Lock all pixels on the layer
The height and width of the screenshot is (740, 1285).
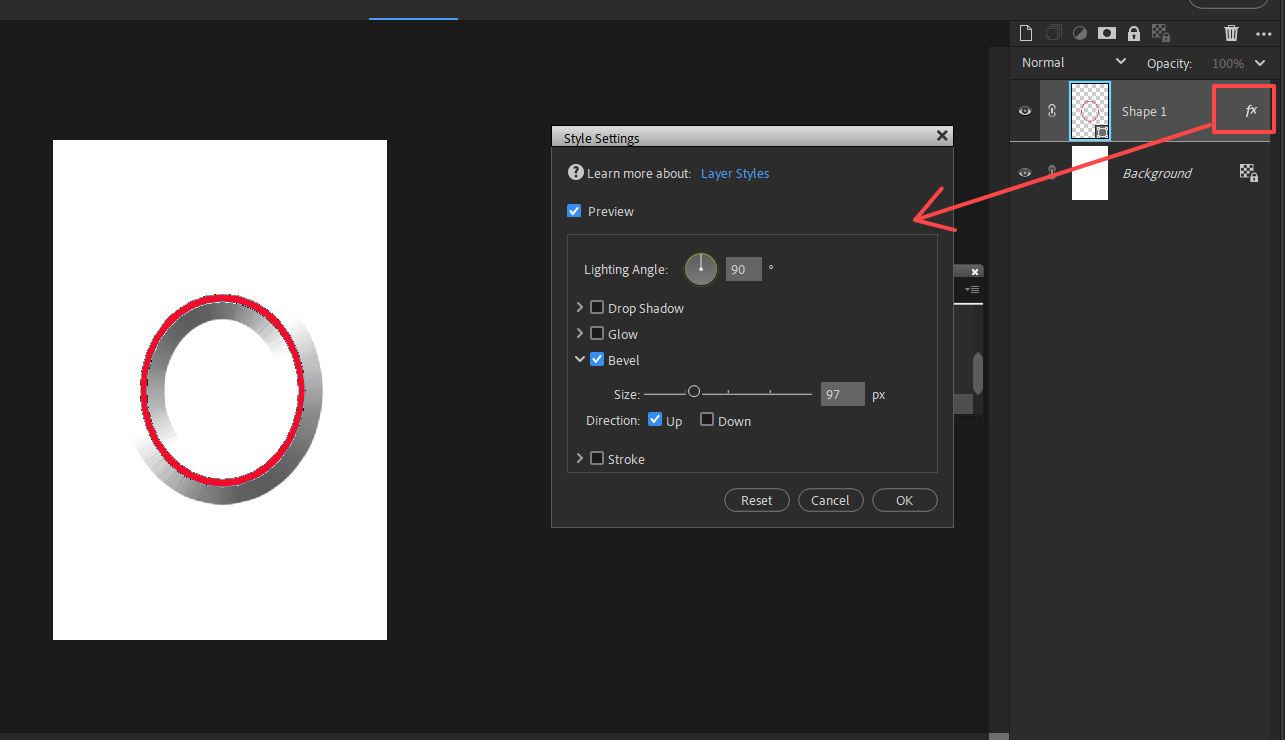click(x=1133, y=33)
